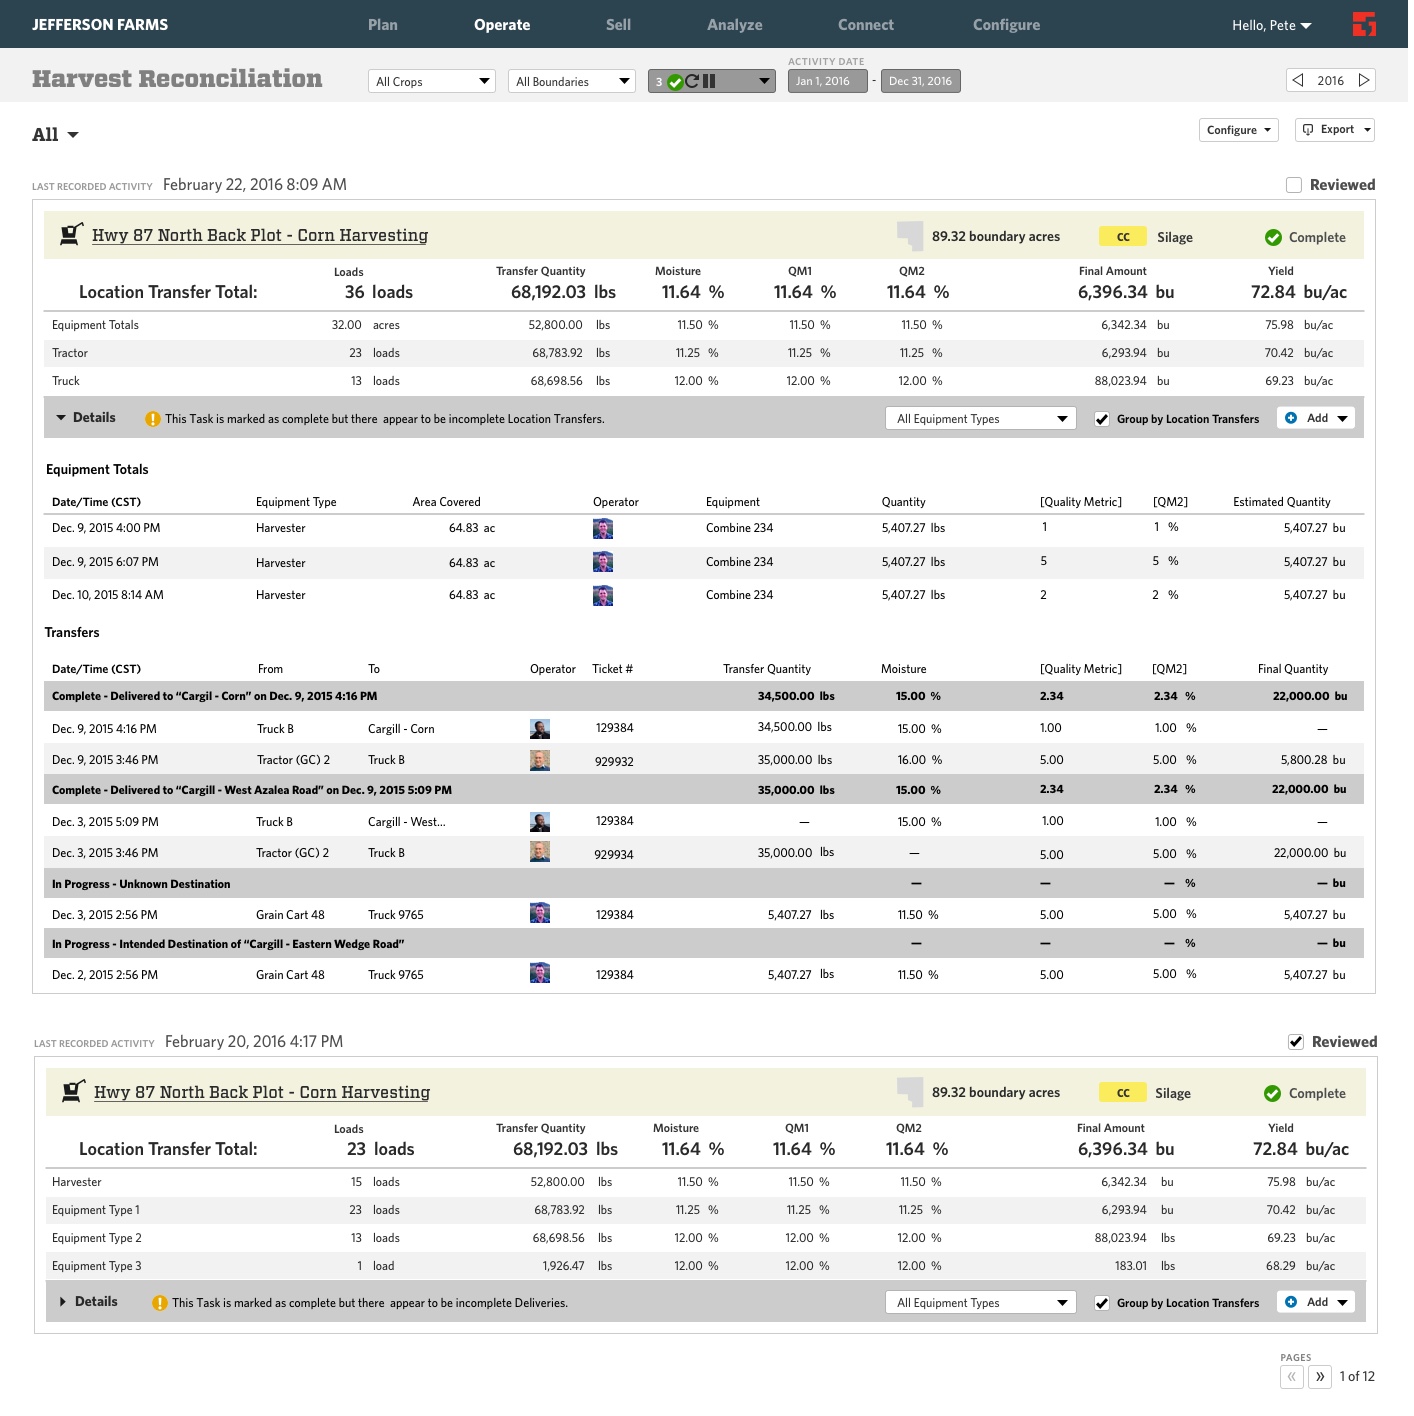Click operator photo for Dec. 9 6:07 PM harvester

pos(603,562)
